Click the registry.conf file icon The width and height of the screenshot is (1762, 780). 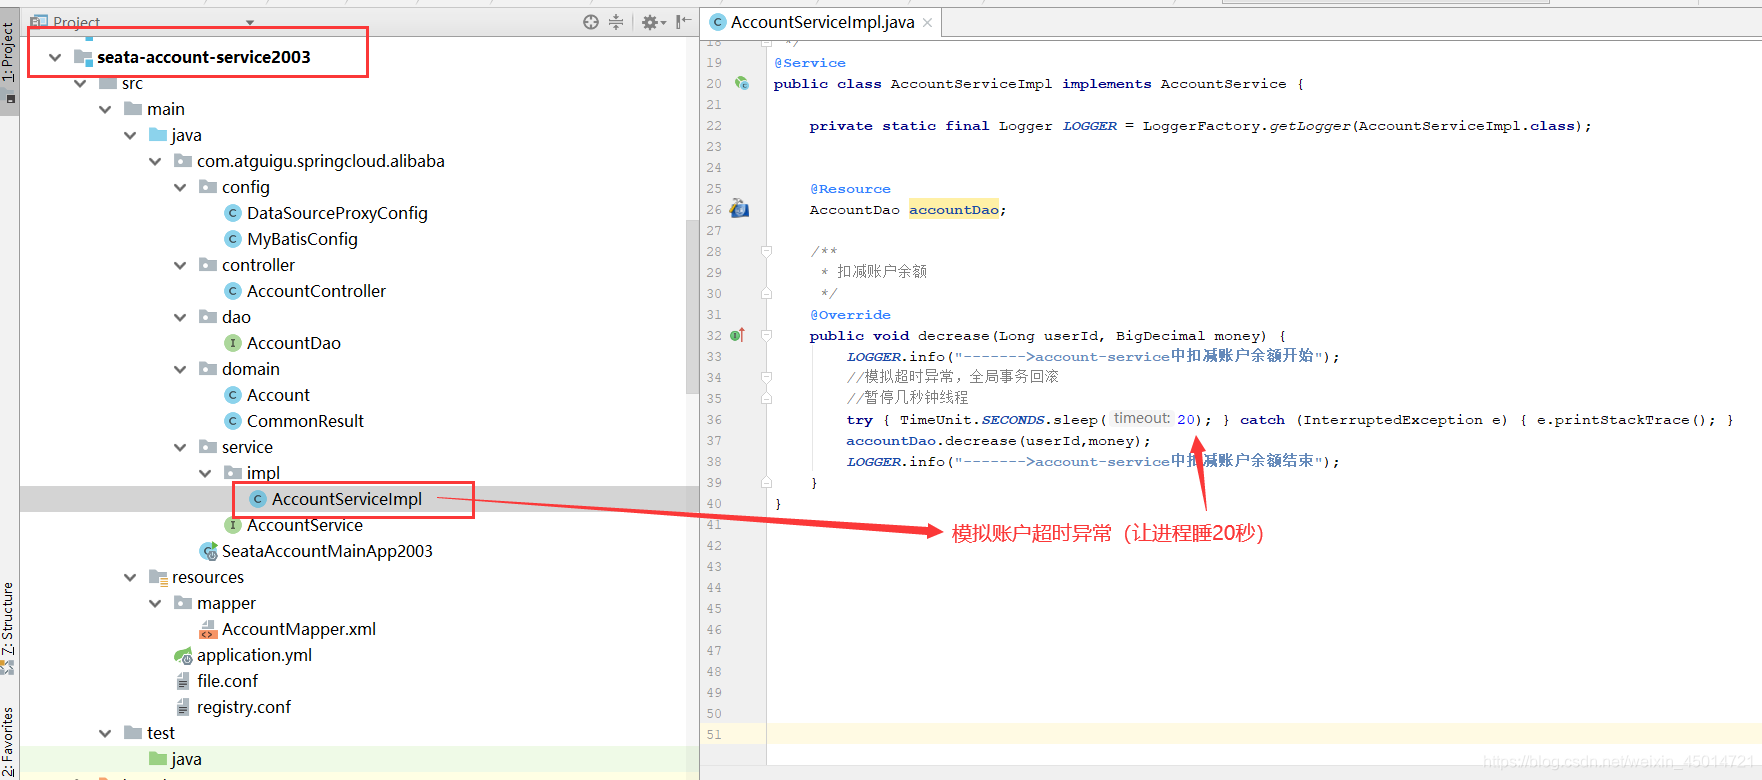tap(183, 707)
